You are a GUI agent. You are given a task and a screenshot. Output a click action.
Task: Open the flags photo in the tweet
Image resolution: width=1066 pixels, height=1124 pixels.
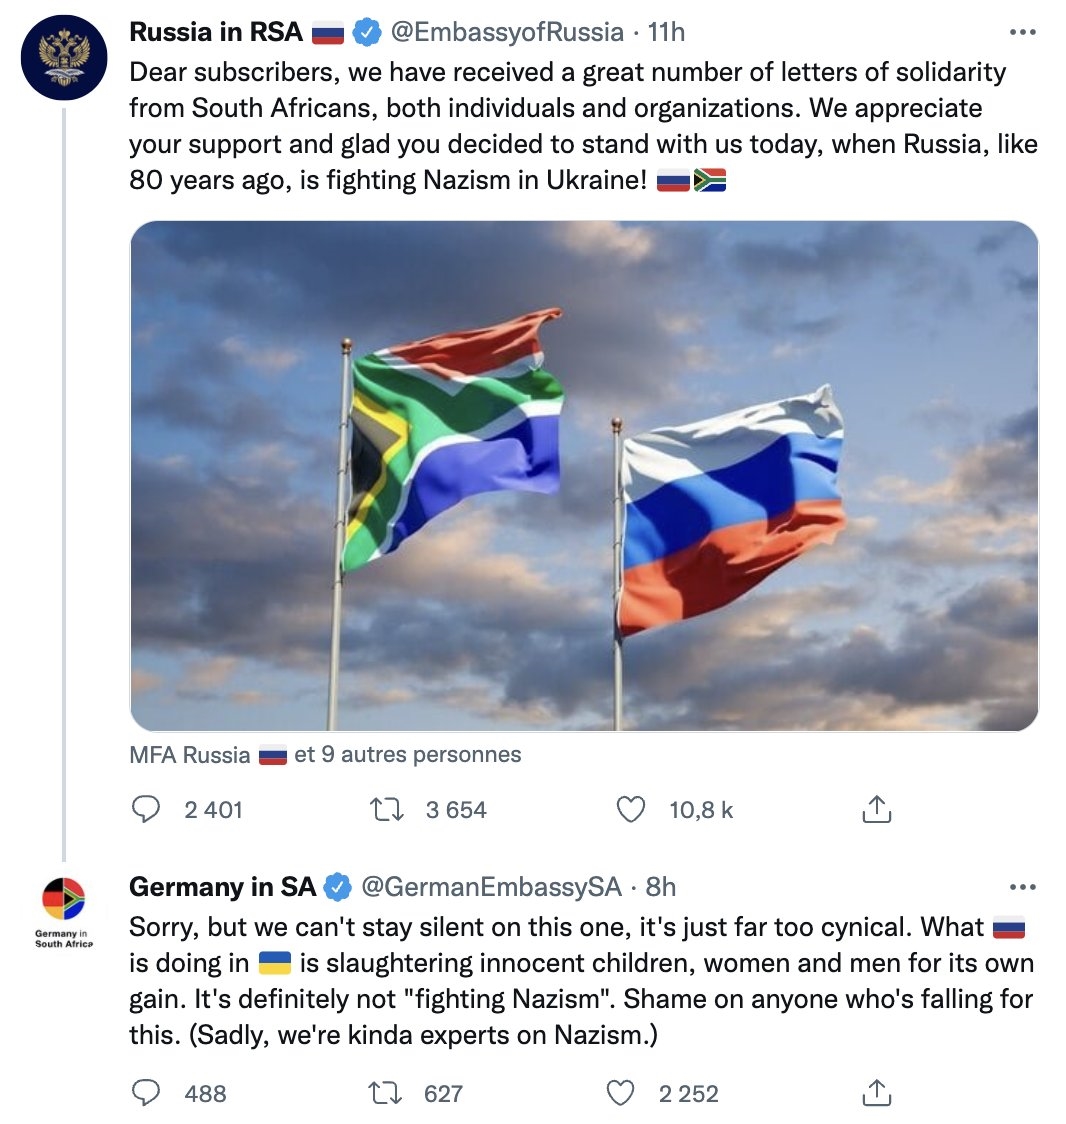tap(584, 475)
